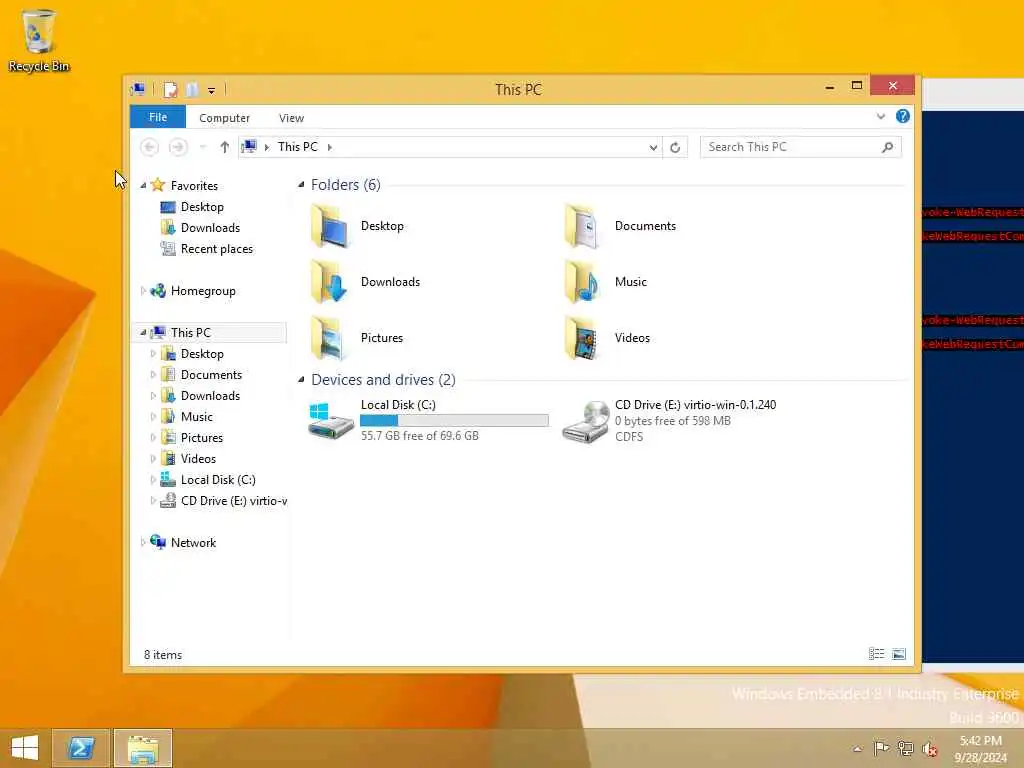Open the Videos folder icon in main pane
1024x768 pixels.
583,338
